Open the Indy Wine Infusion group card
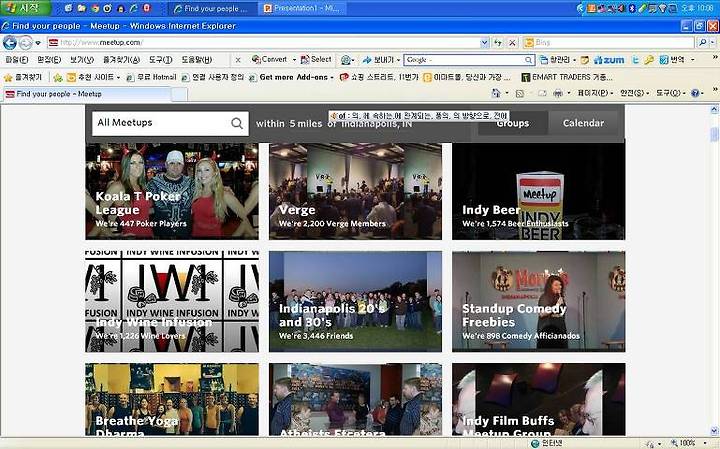This screenshot has height=449, width=720. (172, 301)
